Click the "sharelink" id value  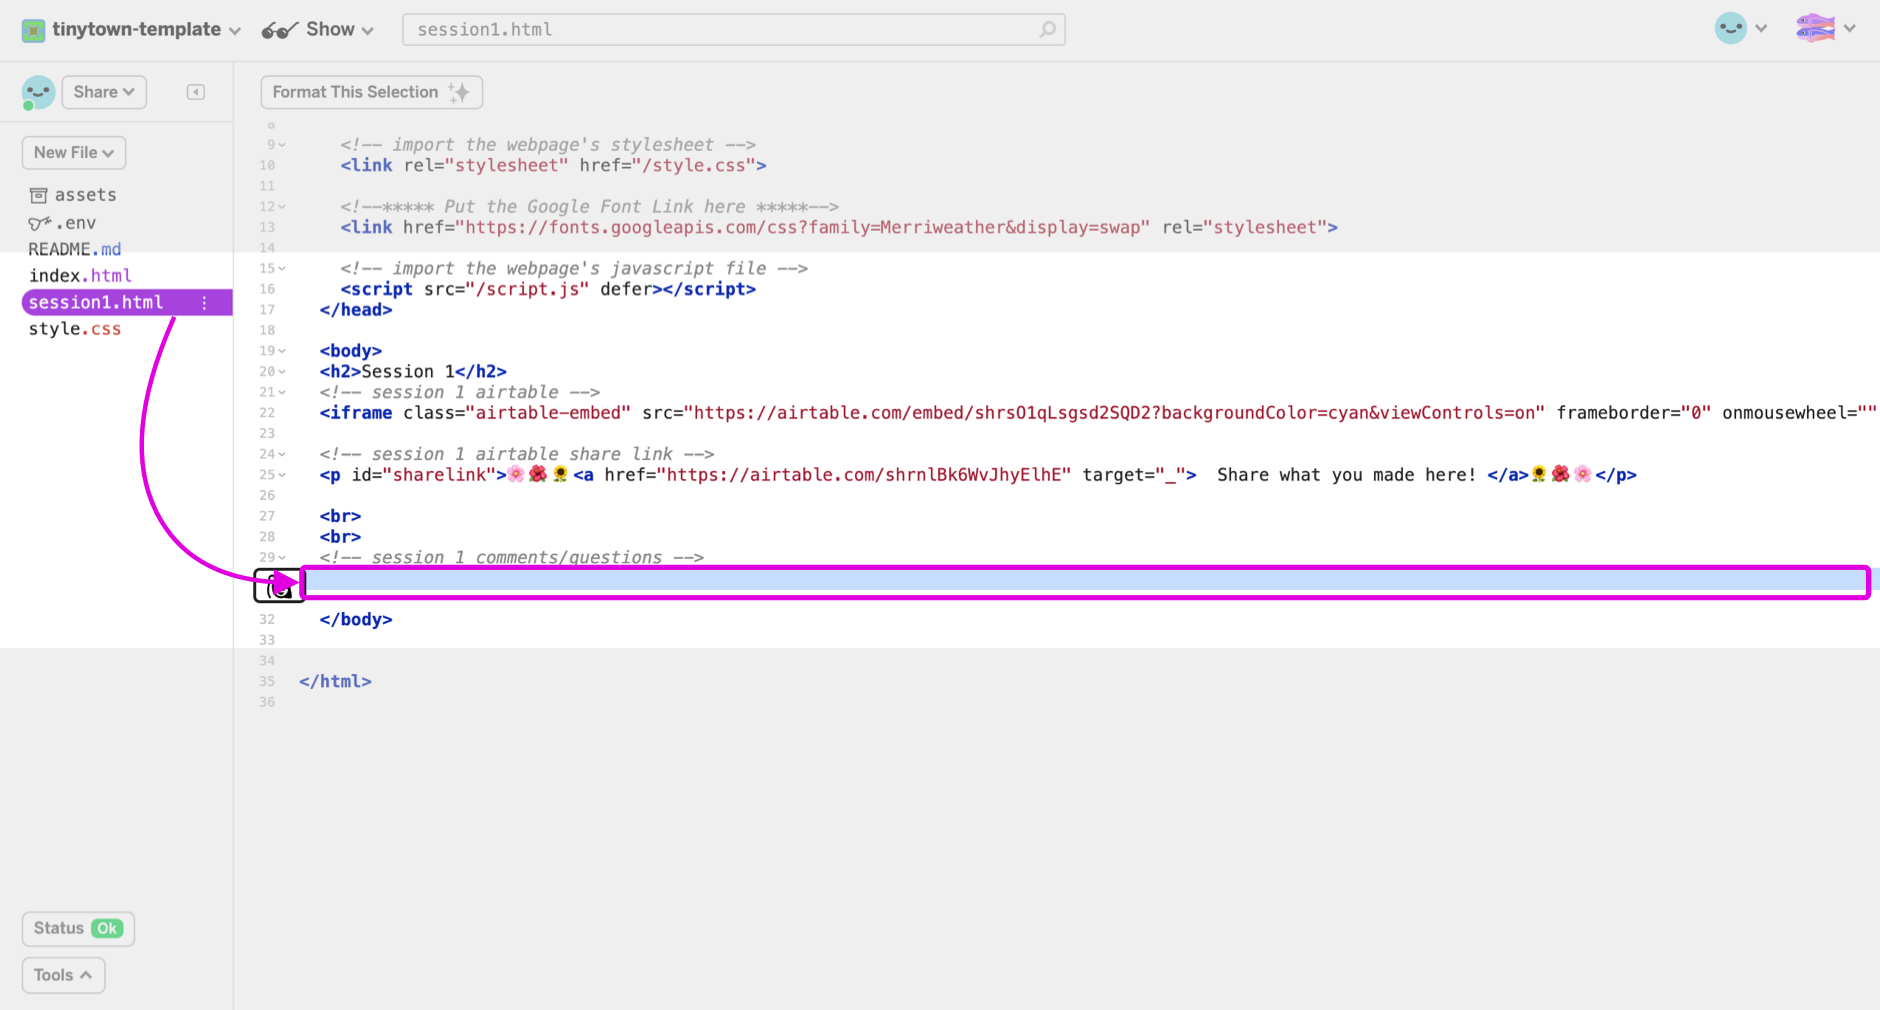tap(439, 475)
